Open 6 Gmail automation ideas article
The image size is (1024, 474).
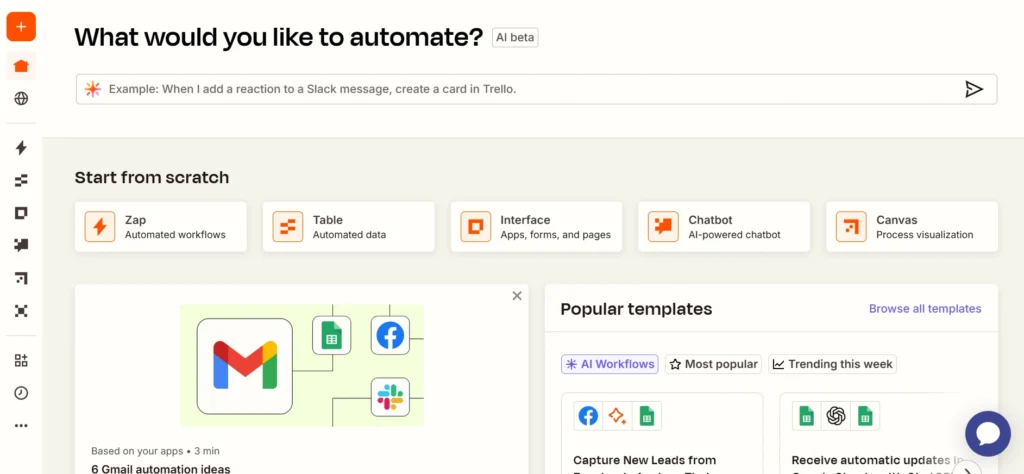pyautogui.click(x=161, y=469)
